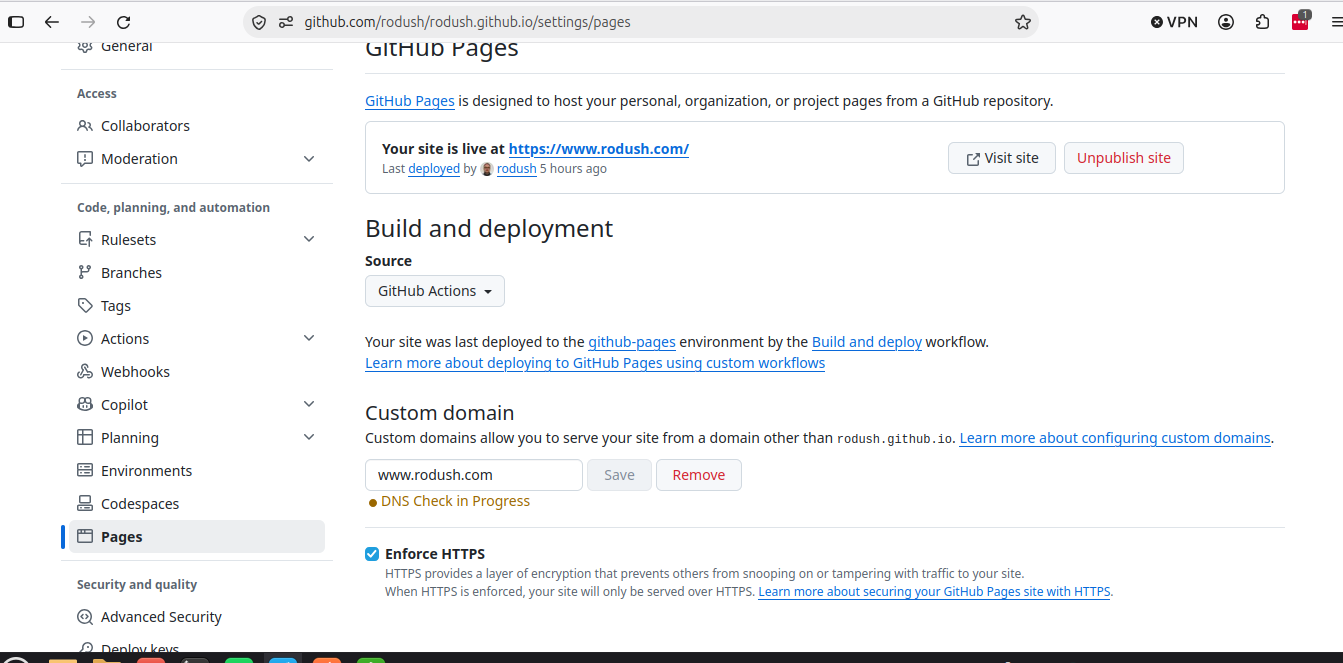Open the extensions puzzle icon

tap(1263, 22)
